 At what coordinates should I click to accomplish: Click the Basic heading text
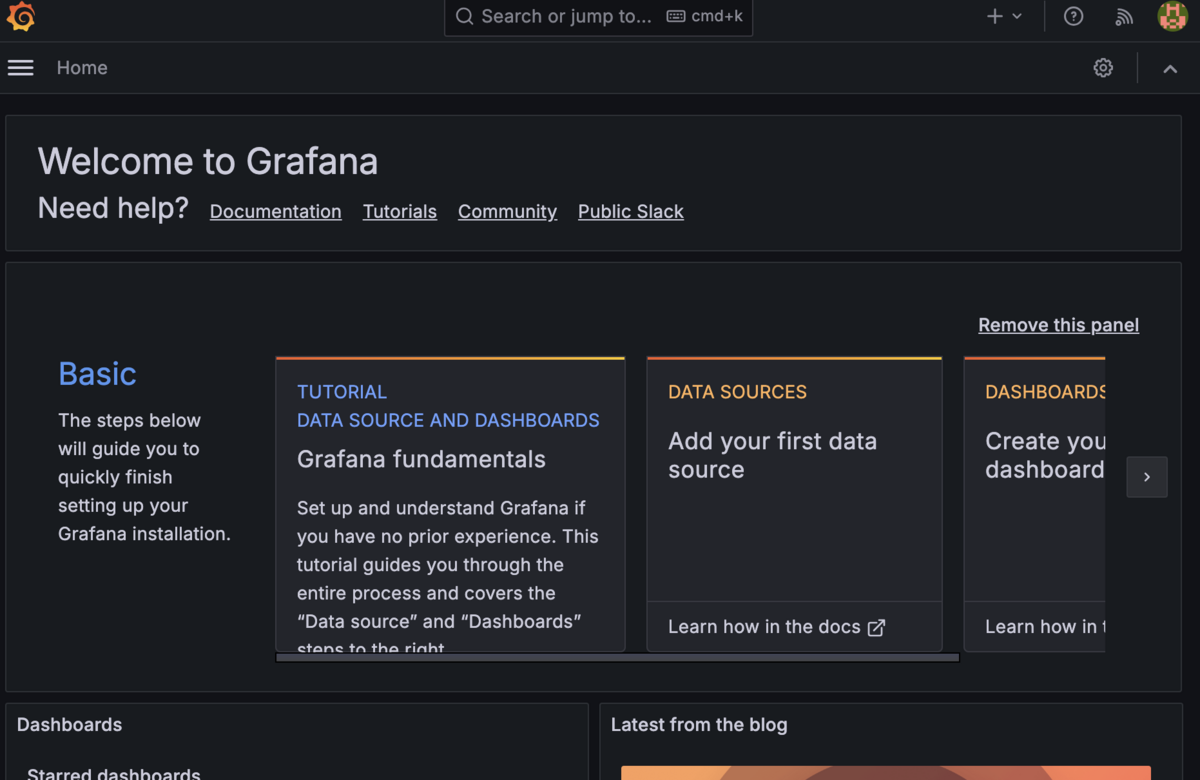click(x=97, y=374)
